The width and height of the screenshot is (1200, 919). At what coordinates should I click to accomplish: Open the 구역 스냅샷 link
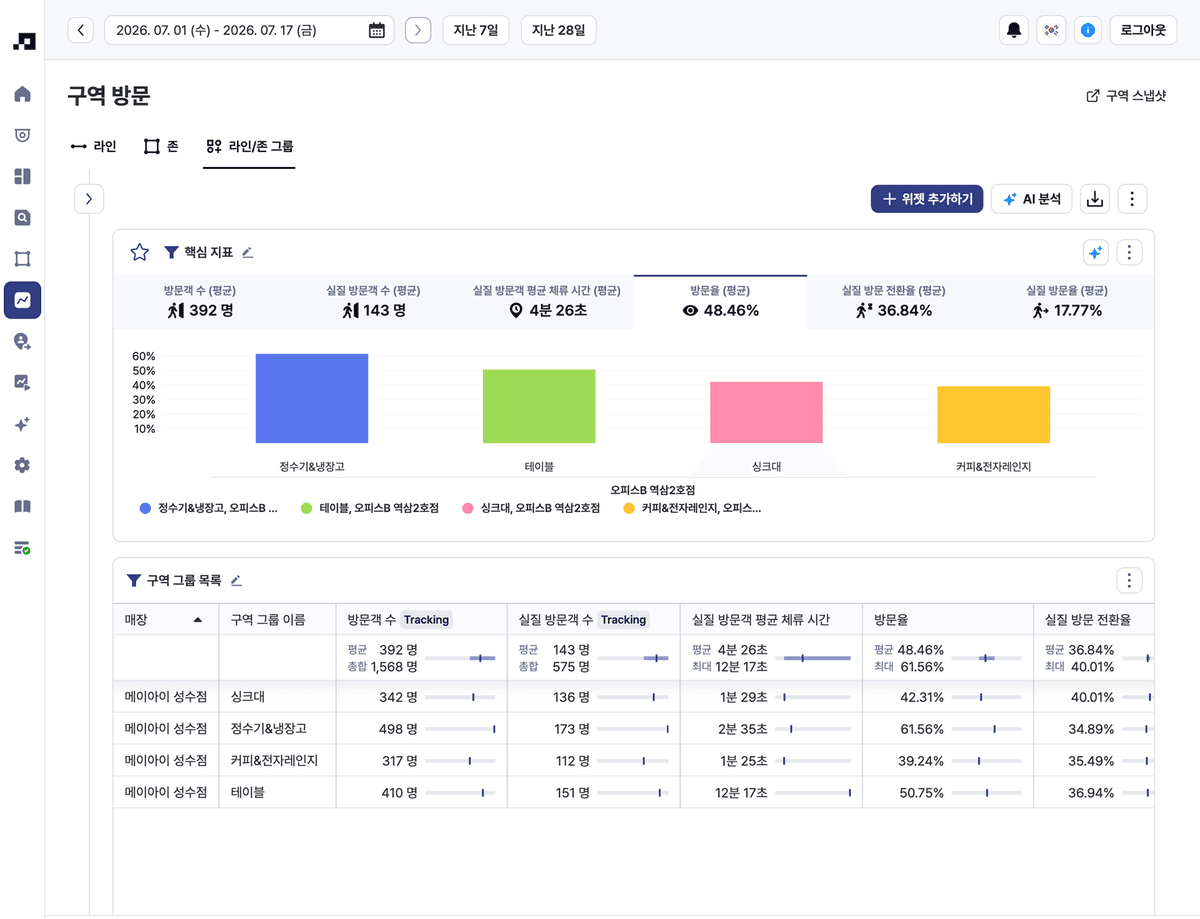1126,96
